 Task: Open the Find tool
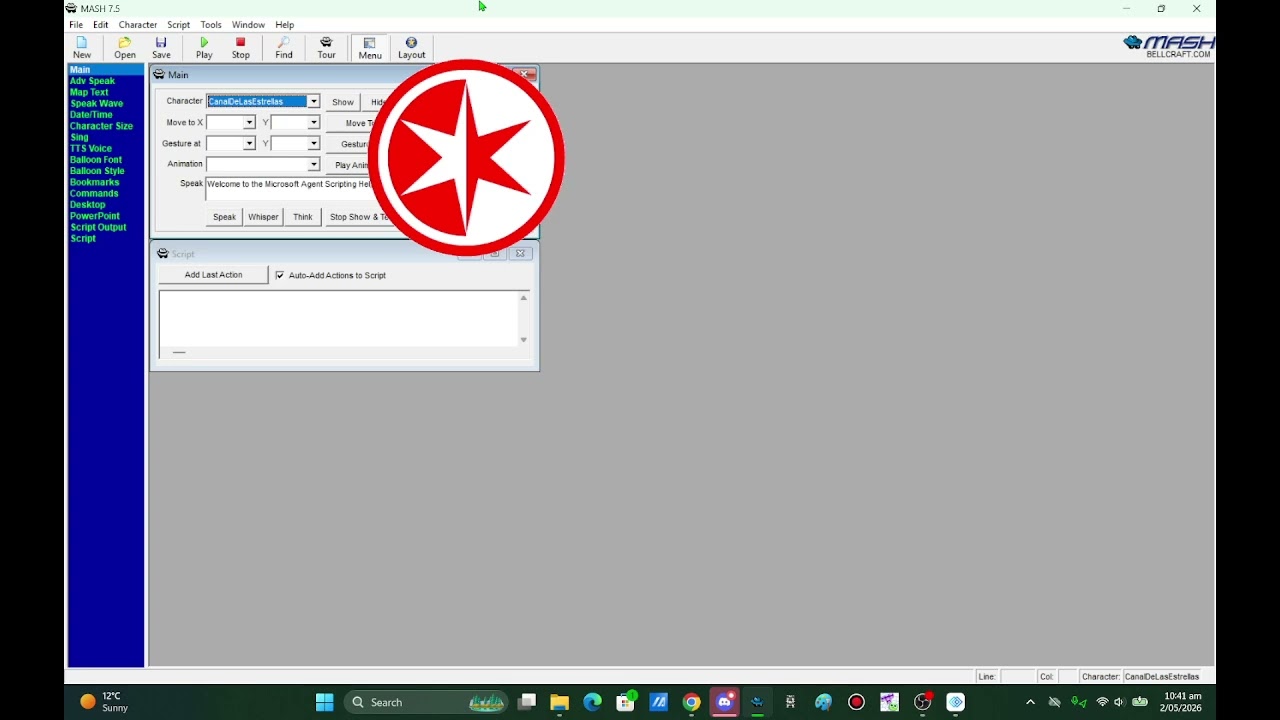[x=284, y=48]
